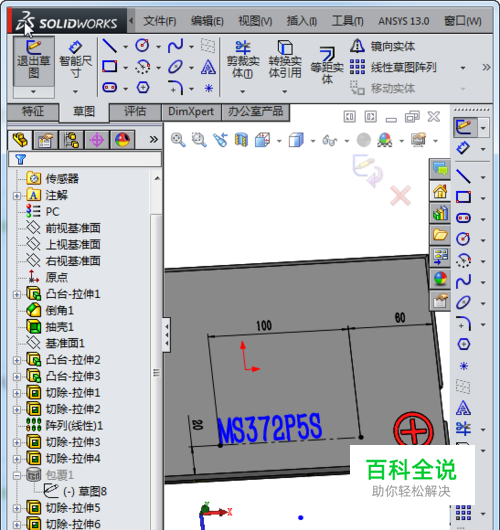Open the 文件(F) menu
This screenshot has width=500, height=530.
click(159, 21)
